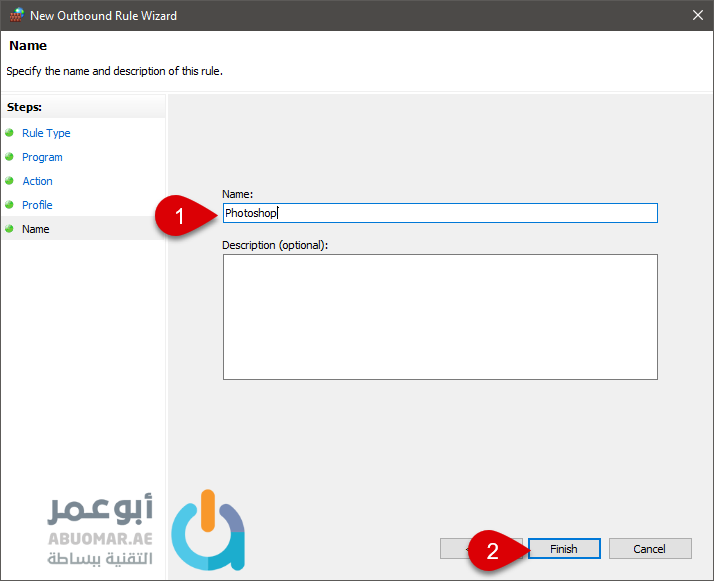Cancel the New Outbound Rule Wizard

pos(649,549)
